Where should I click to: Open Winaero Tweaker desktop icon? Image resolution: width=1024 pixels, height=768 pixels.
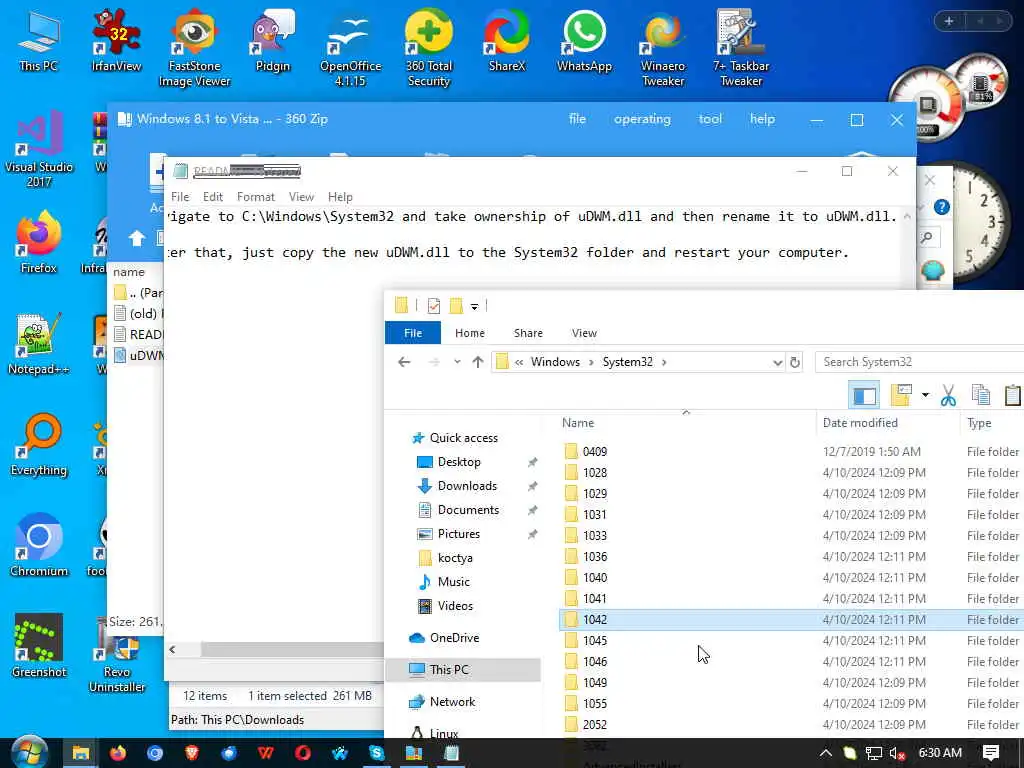click(663, 49)
